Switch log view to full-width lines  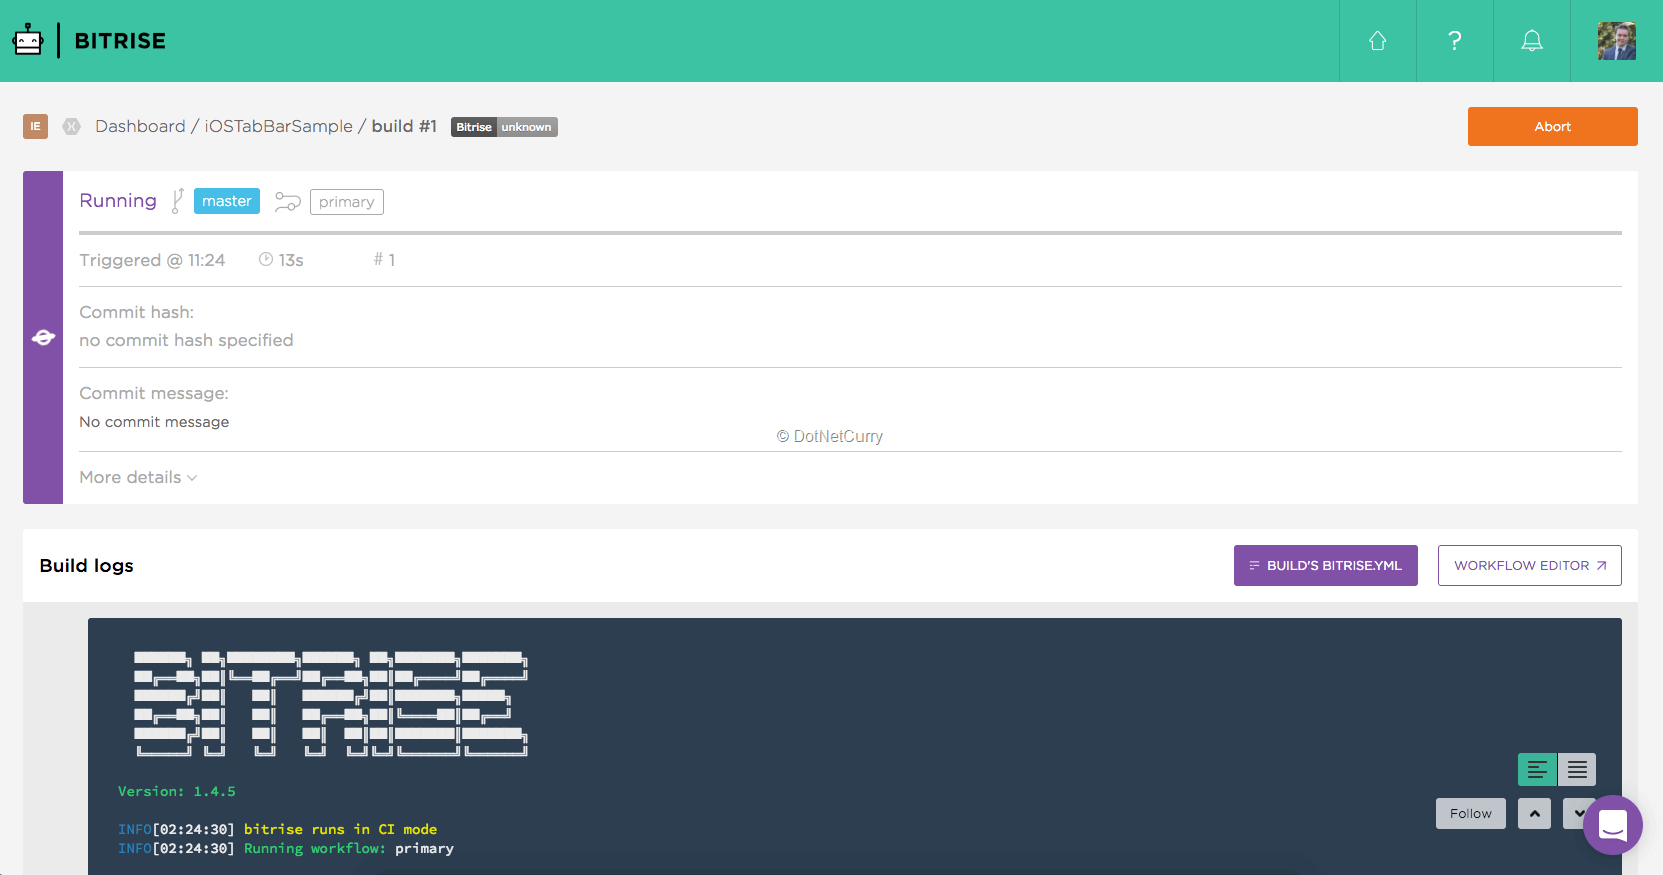(1577, 769)
